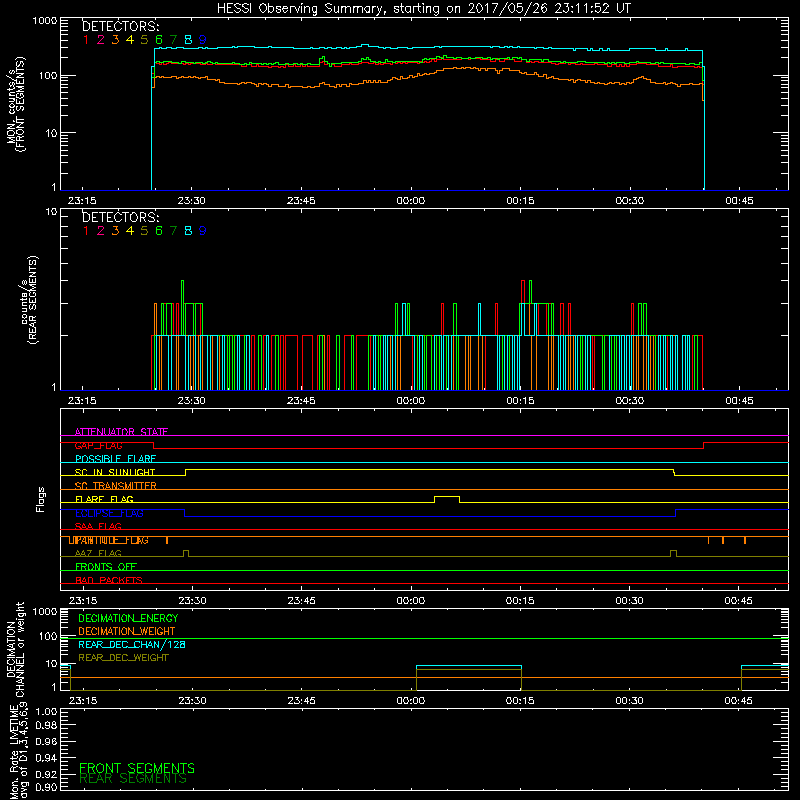Click the GAP_FLAG label
800x800 pixels.
[x=98, y=445]
